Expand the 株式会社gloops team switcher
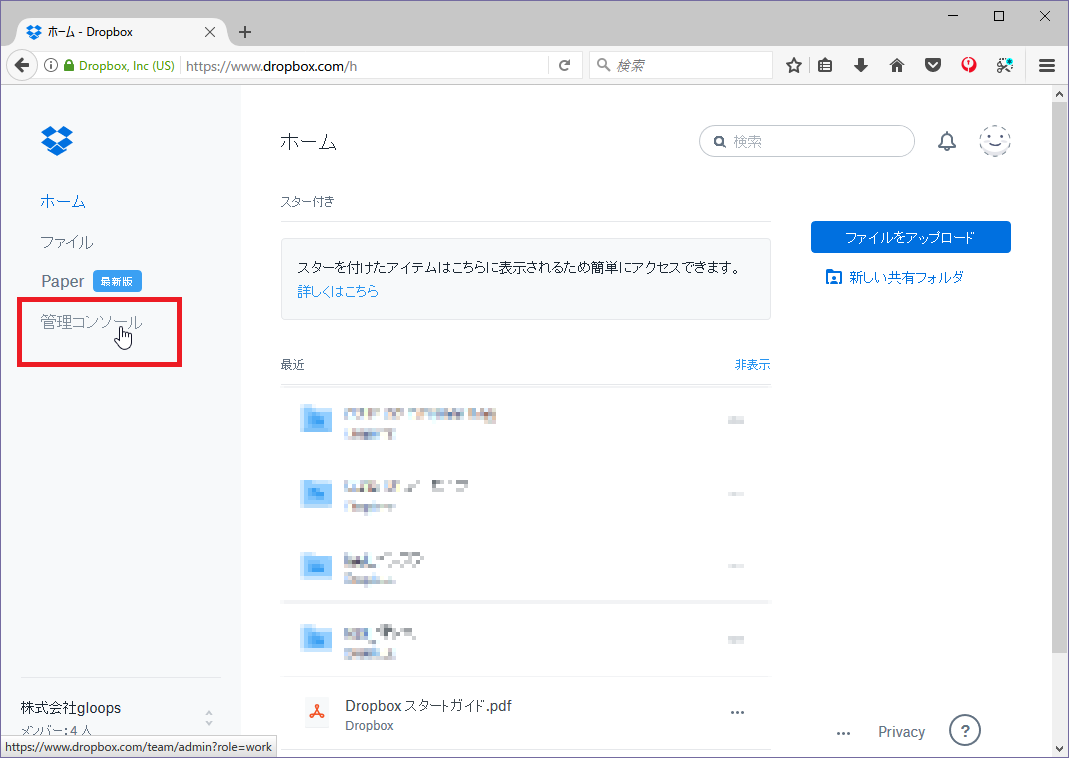The image size is (1069, 758). [x=209, y=718]
